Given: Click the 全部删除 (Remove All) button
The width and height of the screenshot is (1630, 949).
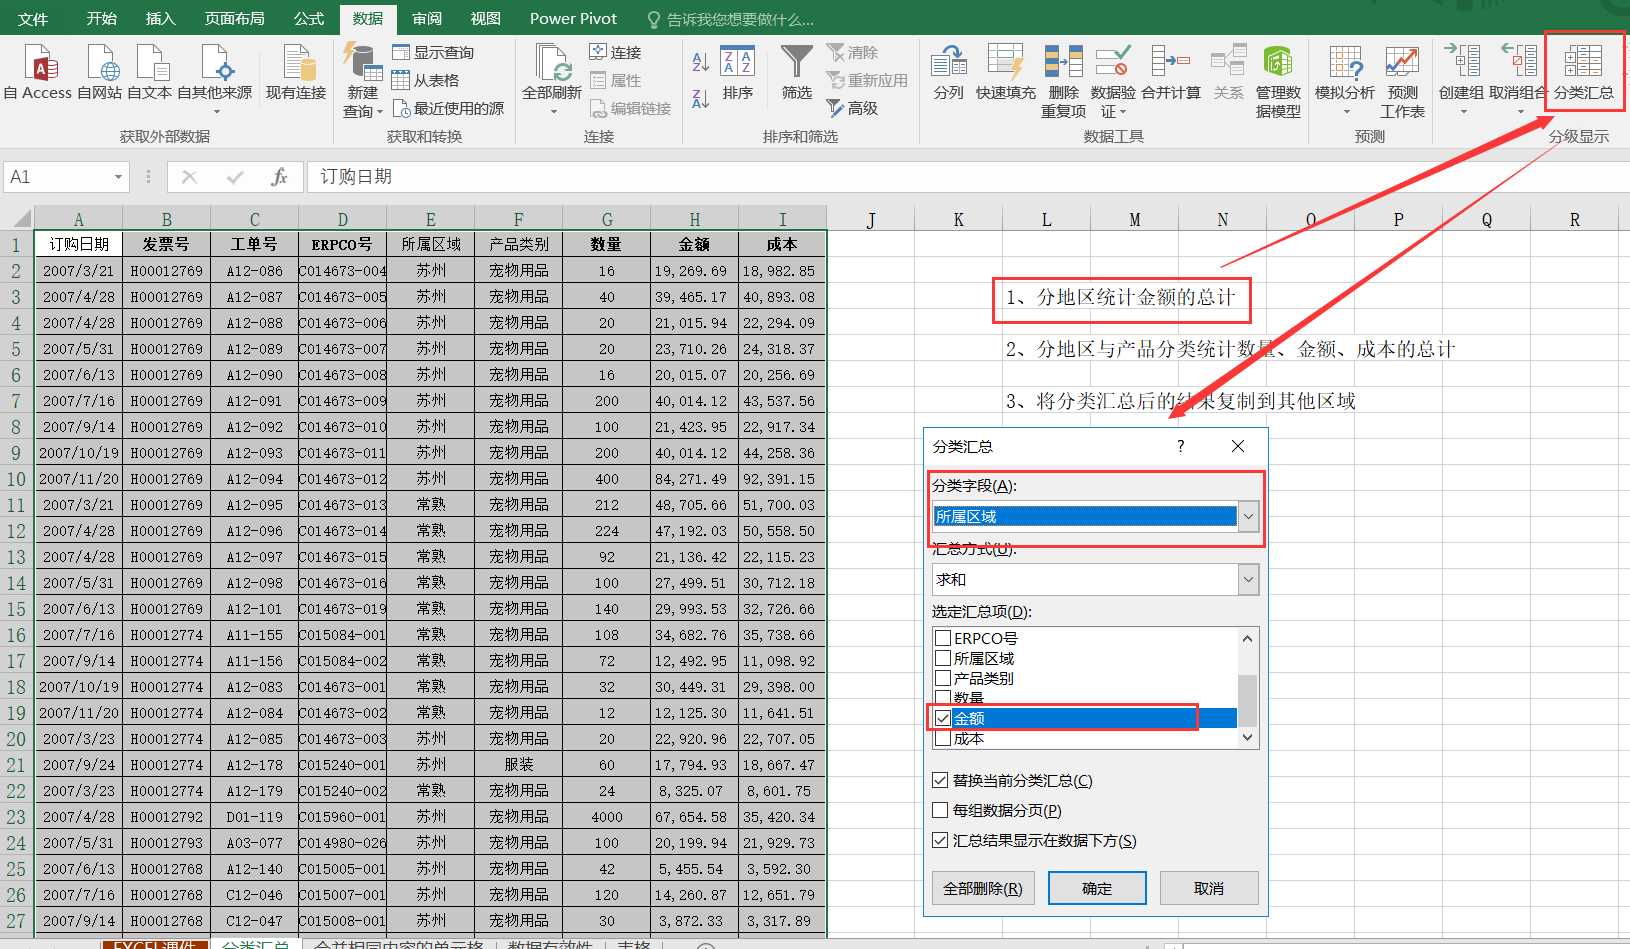Looking at the screenshot, I should [x=983, y=888].
